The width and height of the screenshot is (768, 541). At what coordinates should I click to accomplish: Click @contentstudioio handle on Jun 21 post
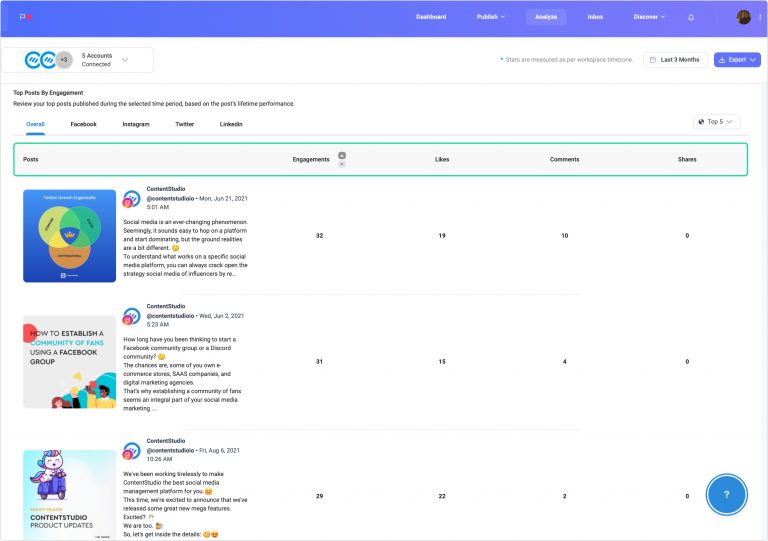click(x=170, y=199)
